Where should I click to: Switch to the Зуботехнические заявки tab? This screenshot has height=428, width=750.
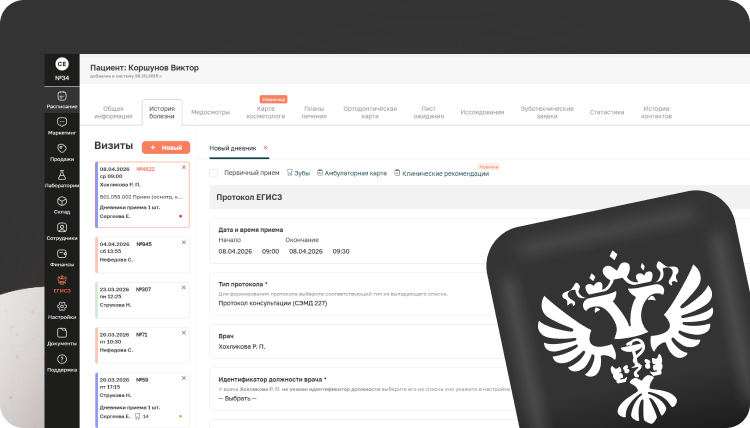(547, 112)
